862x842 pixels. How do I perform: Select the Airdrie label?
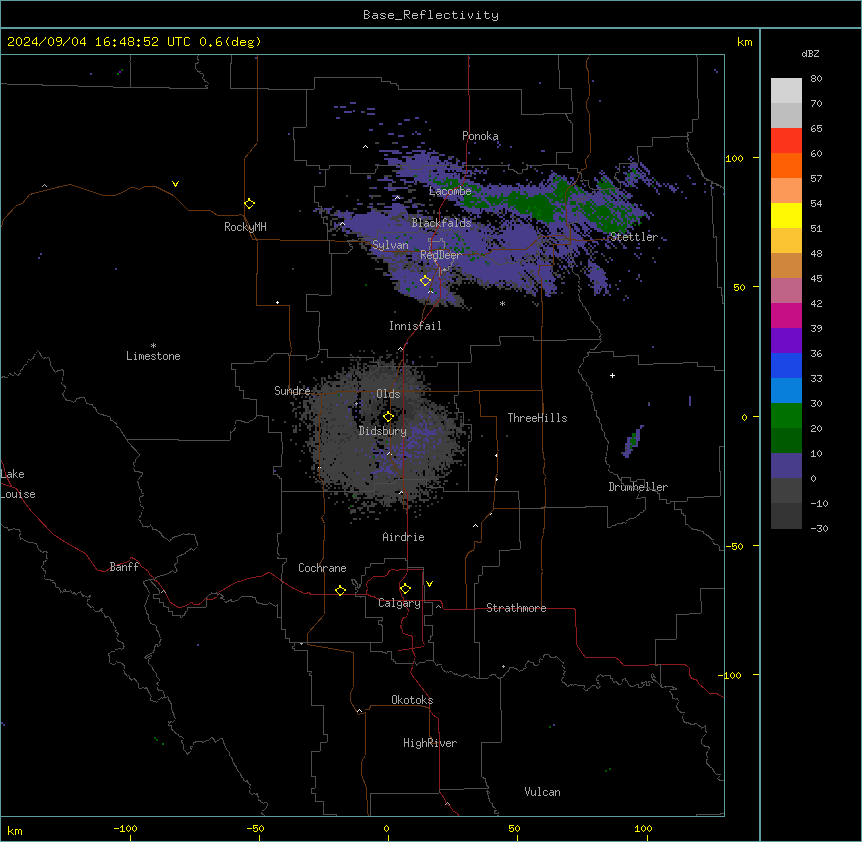(403, 537)
